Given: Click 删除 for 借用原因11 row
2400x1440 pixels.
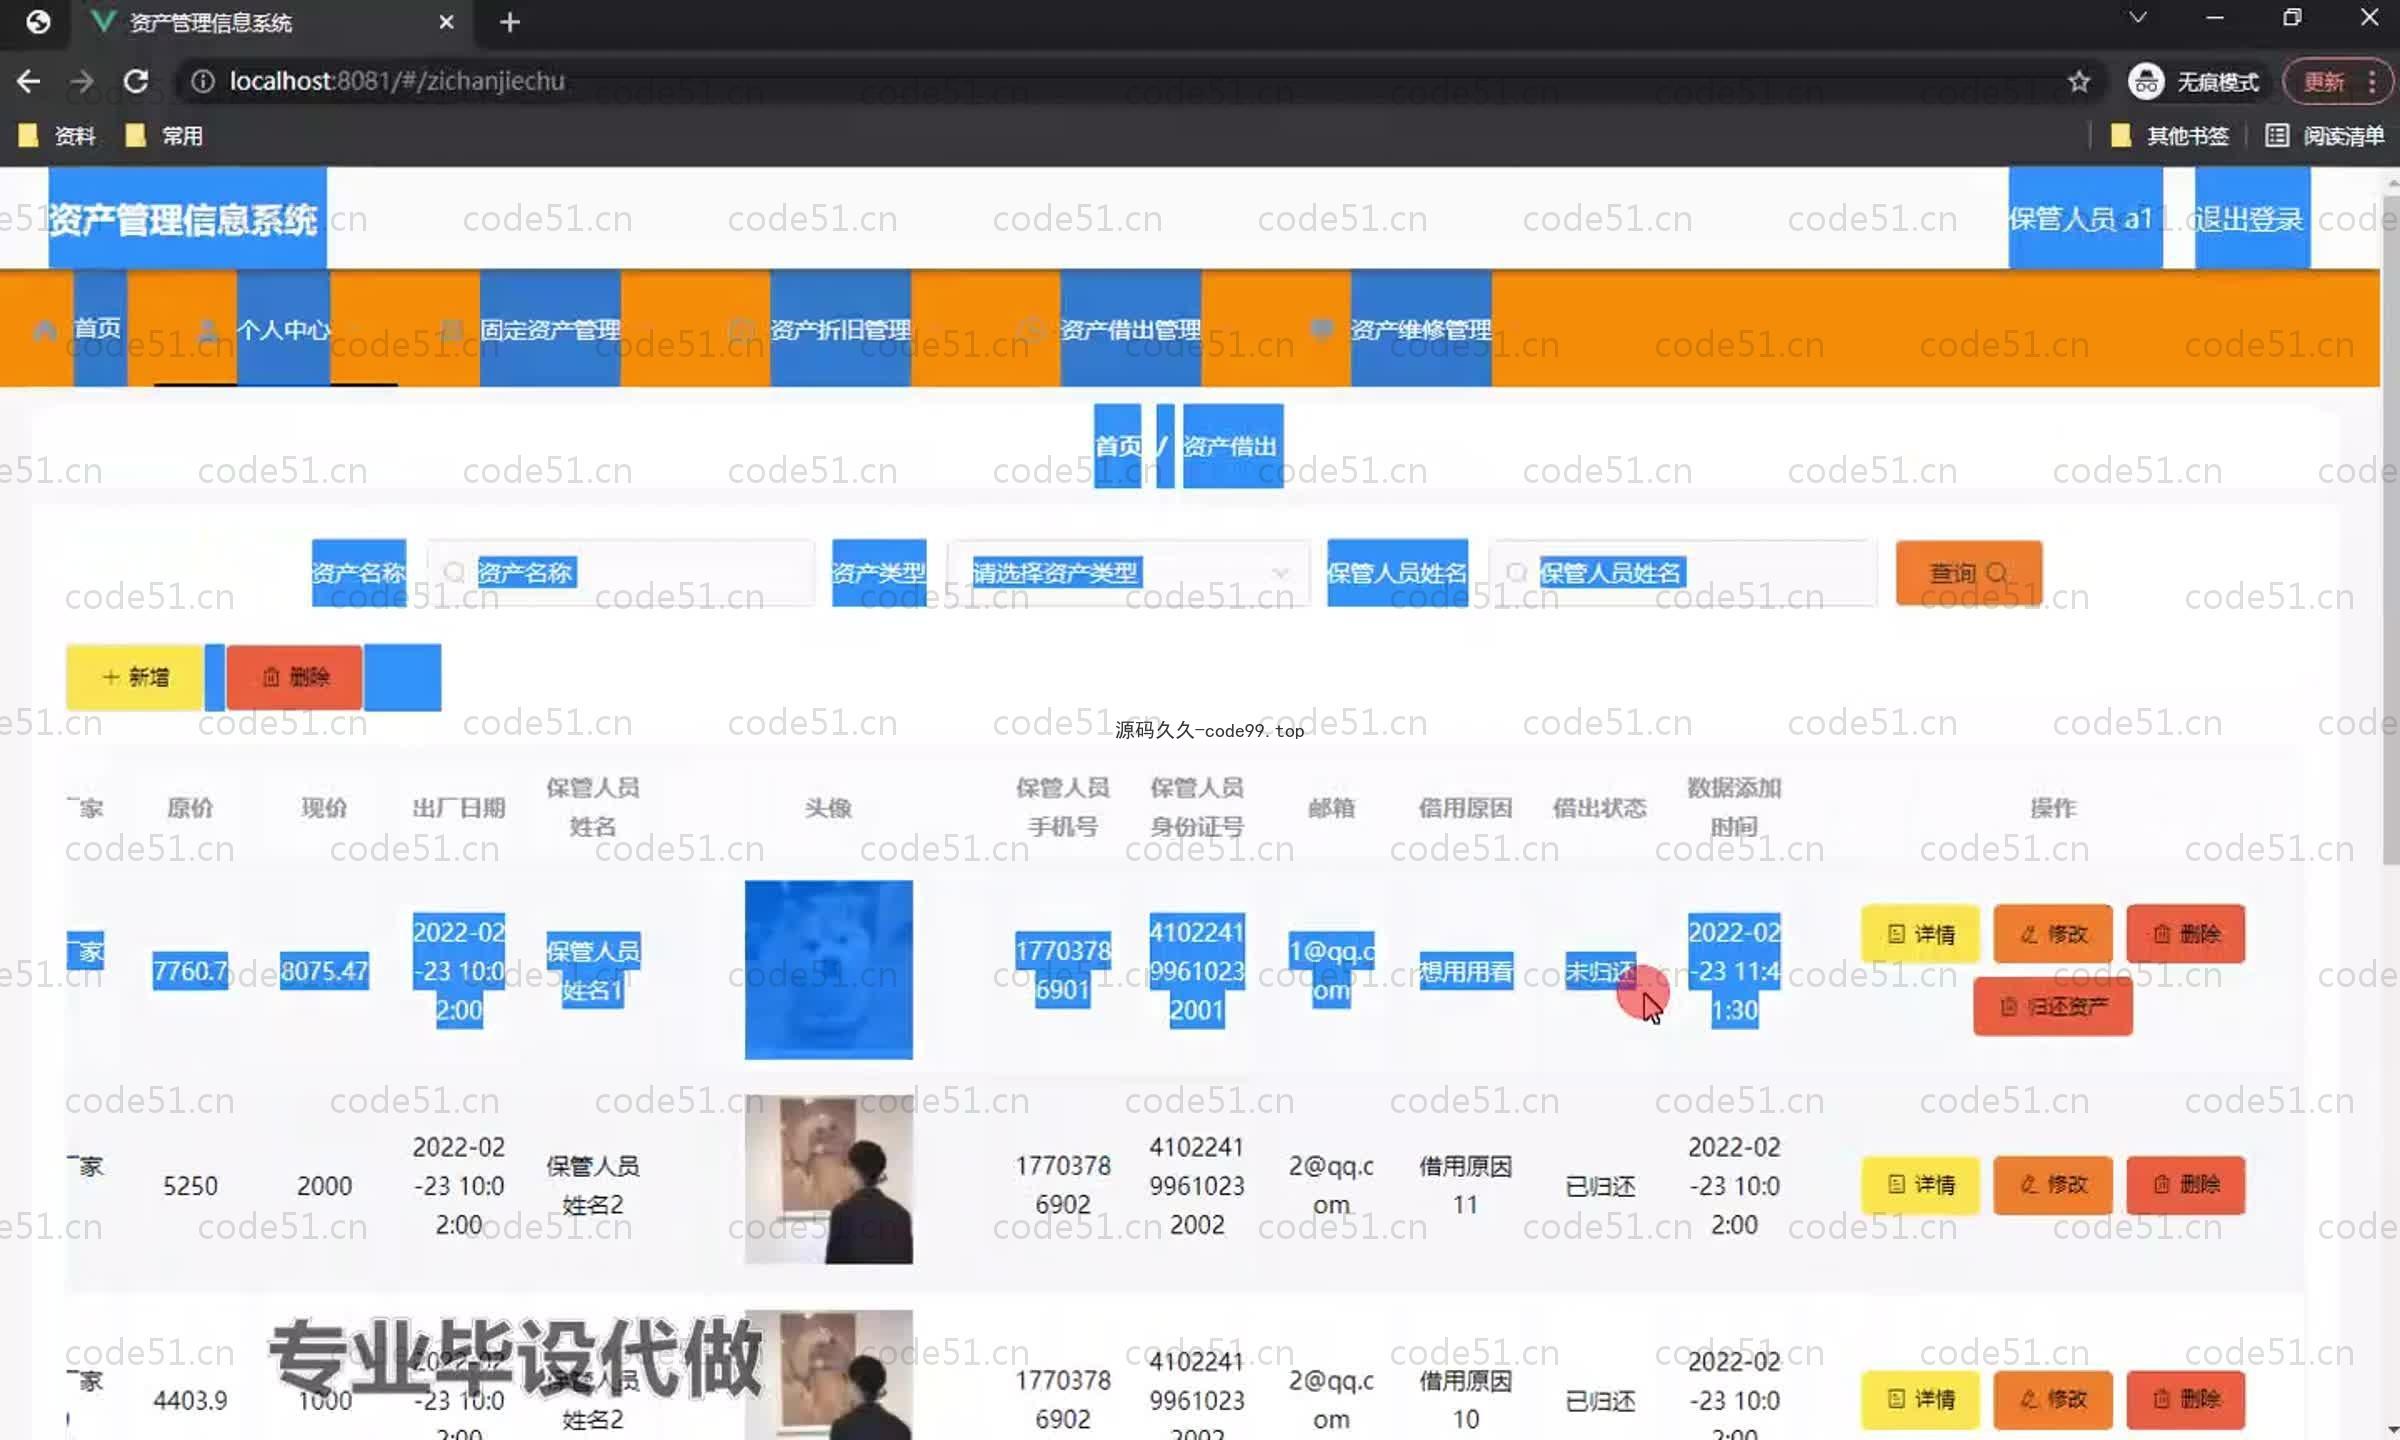Looking at the screenshot, I should coord(2186,1185).
